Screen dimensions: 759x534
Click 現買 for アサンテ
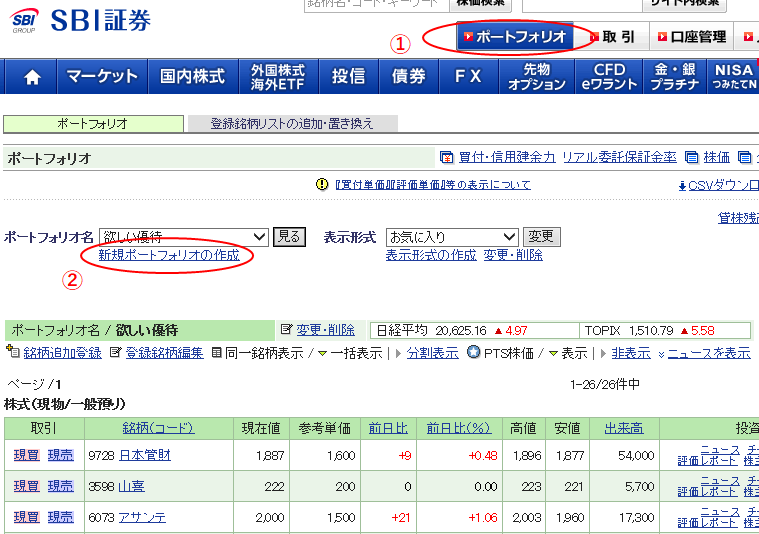coord(27,517)
